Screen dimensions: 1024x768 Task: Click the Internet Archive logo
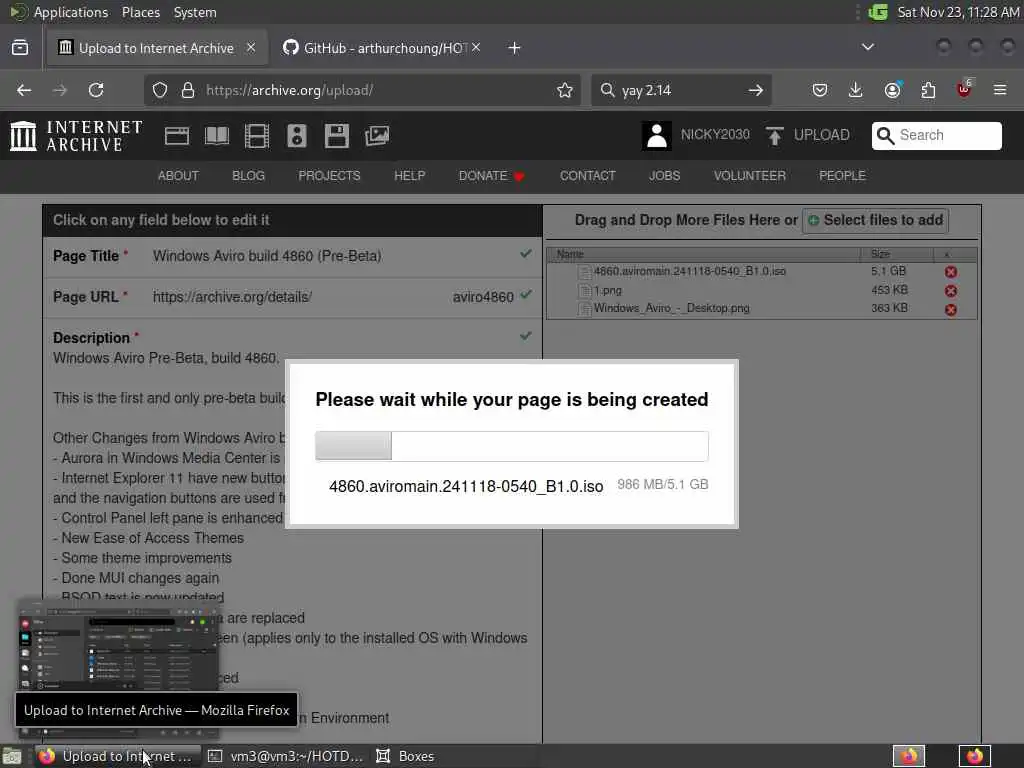[x=76, y=136]
